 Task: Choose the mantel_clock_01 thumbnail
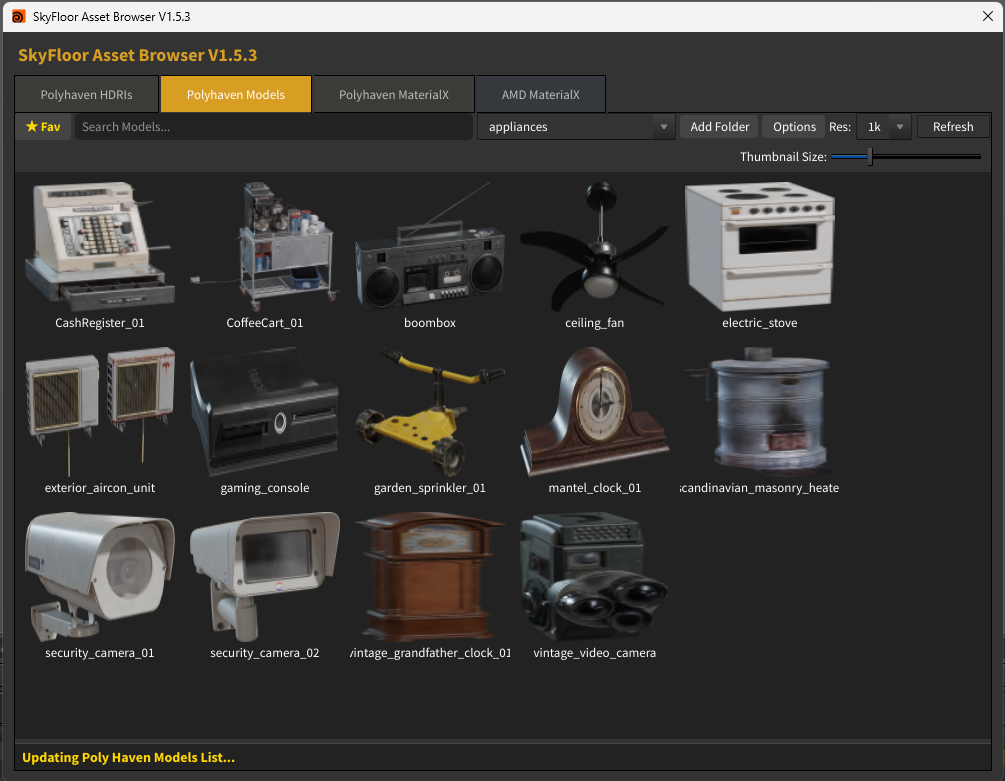pos(595,411)
